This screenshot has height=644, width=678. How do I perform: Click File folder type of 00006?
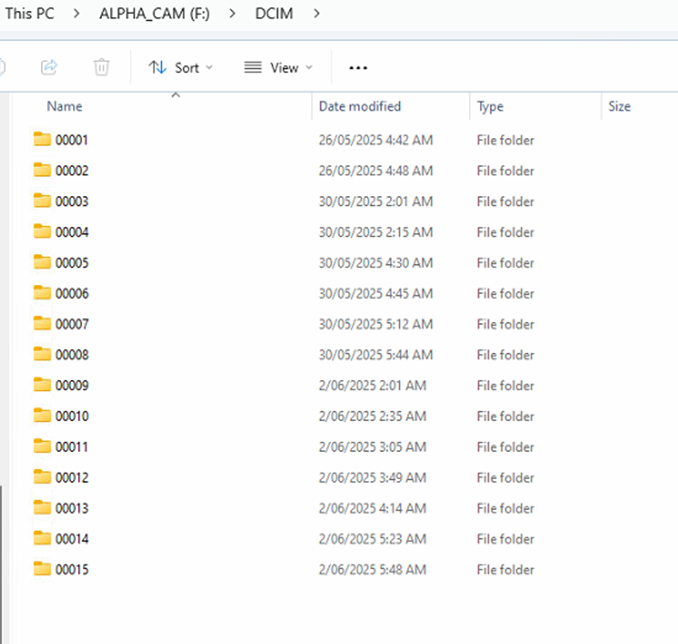pyautogui.click(x=505, y=294)
